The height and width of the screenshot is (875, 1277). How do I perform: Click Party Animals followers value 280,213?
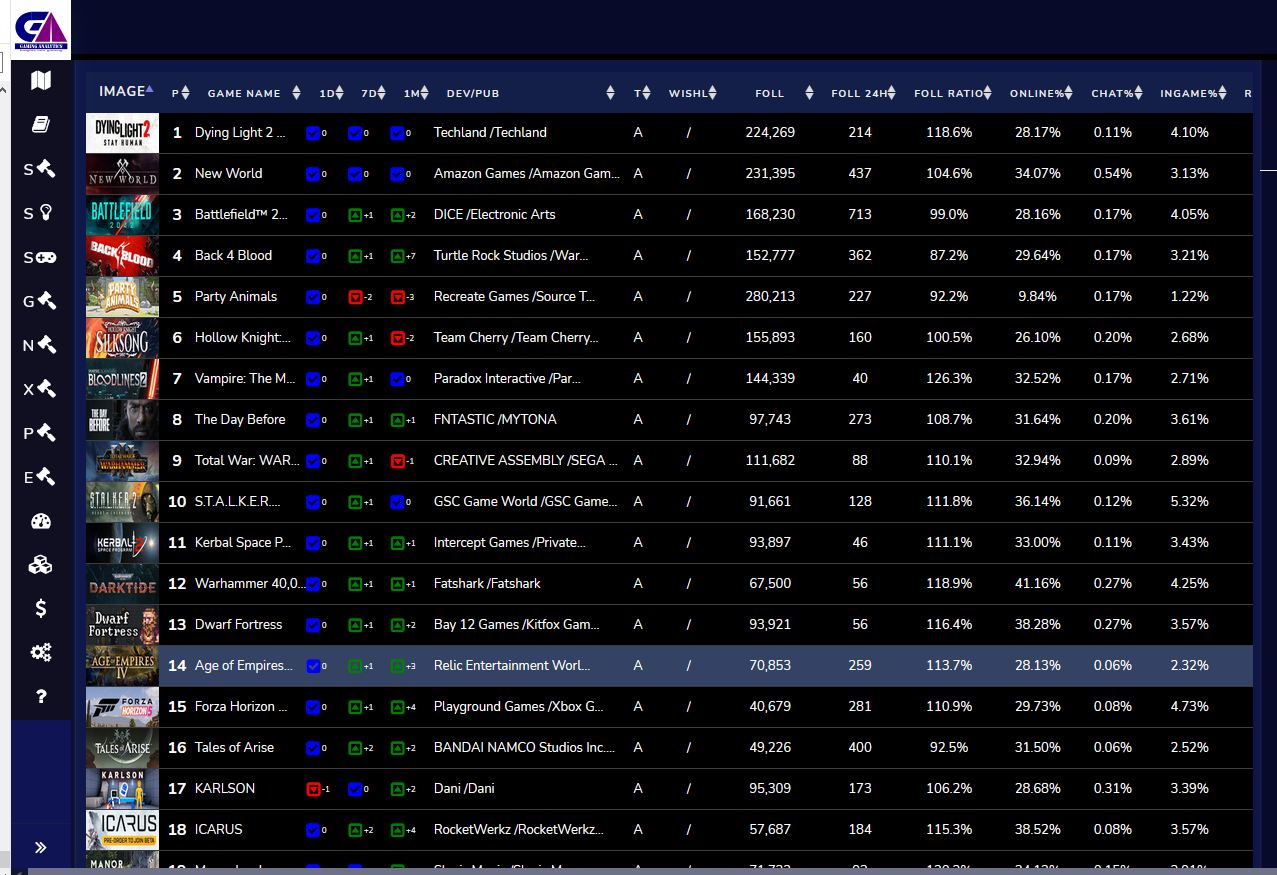(770, 297)
